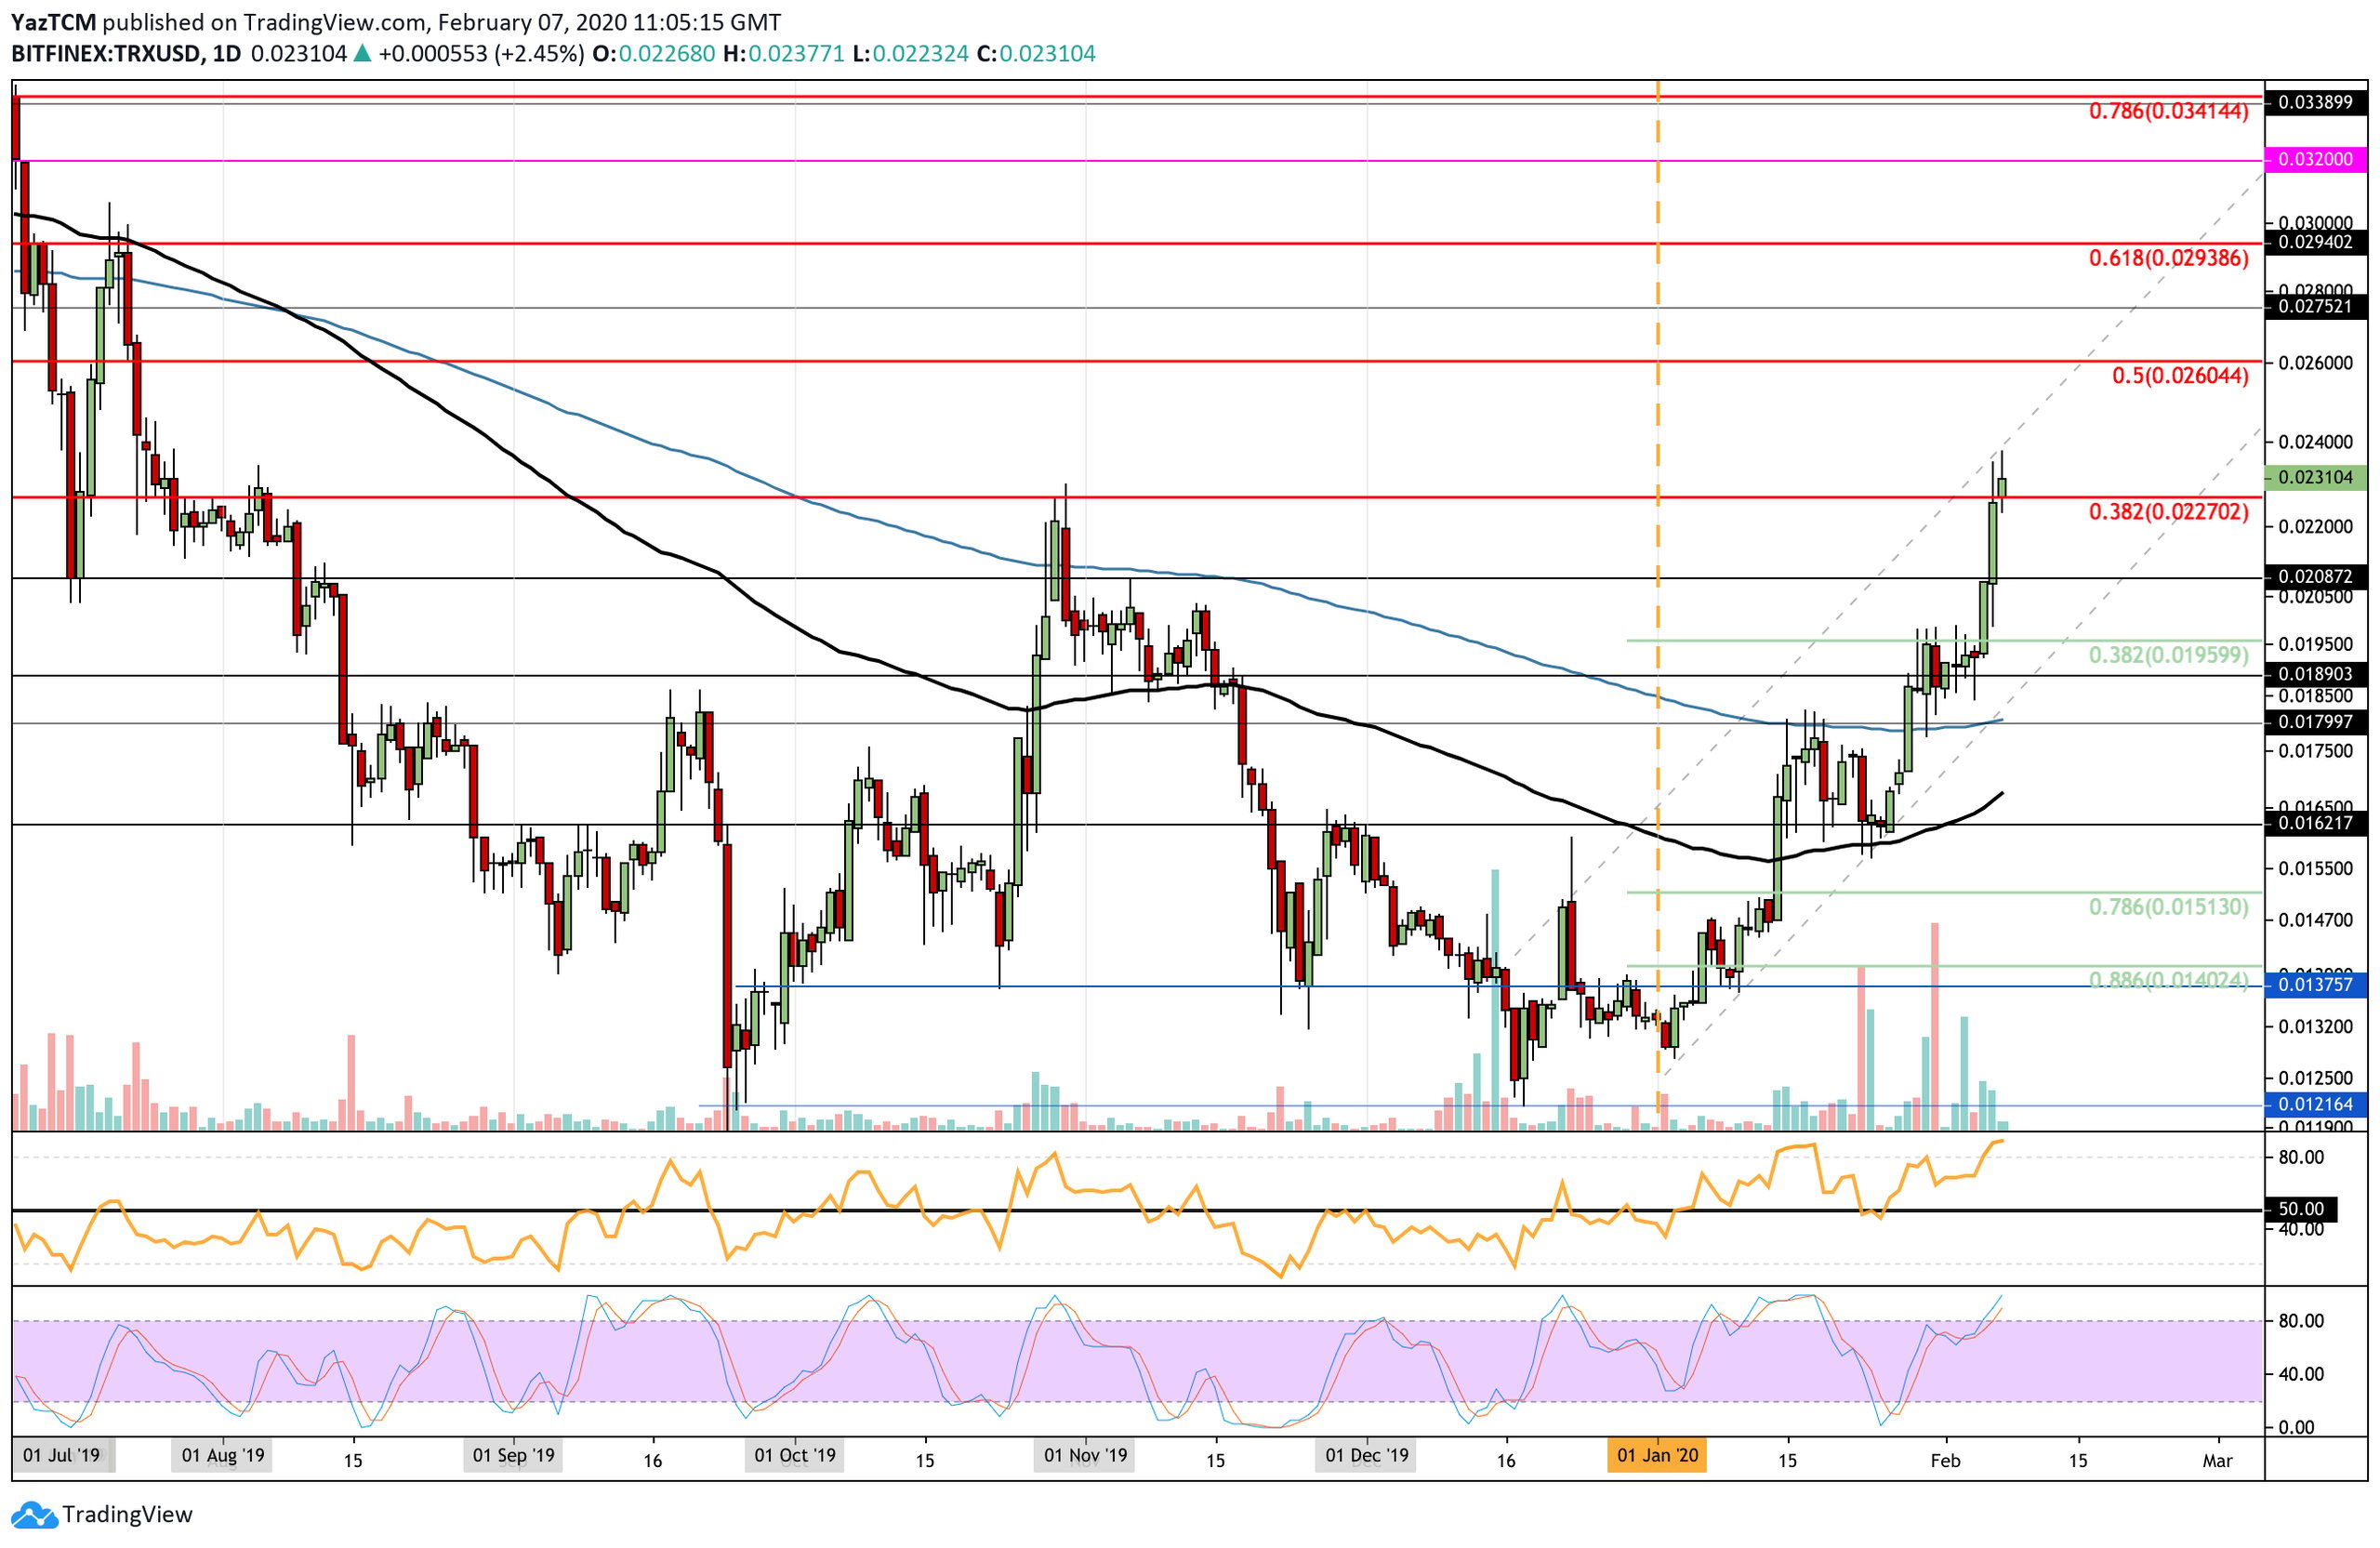Select the green 0.886(0.014024) retracement label
Image resolution: width=2380 pixels, height=1548 pixels.
[2168, 982]
